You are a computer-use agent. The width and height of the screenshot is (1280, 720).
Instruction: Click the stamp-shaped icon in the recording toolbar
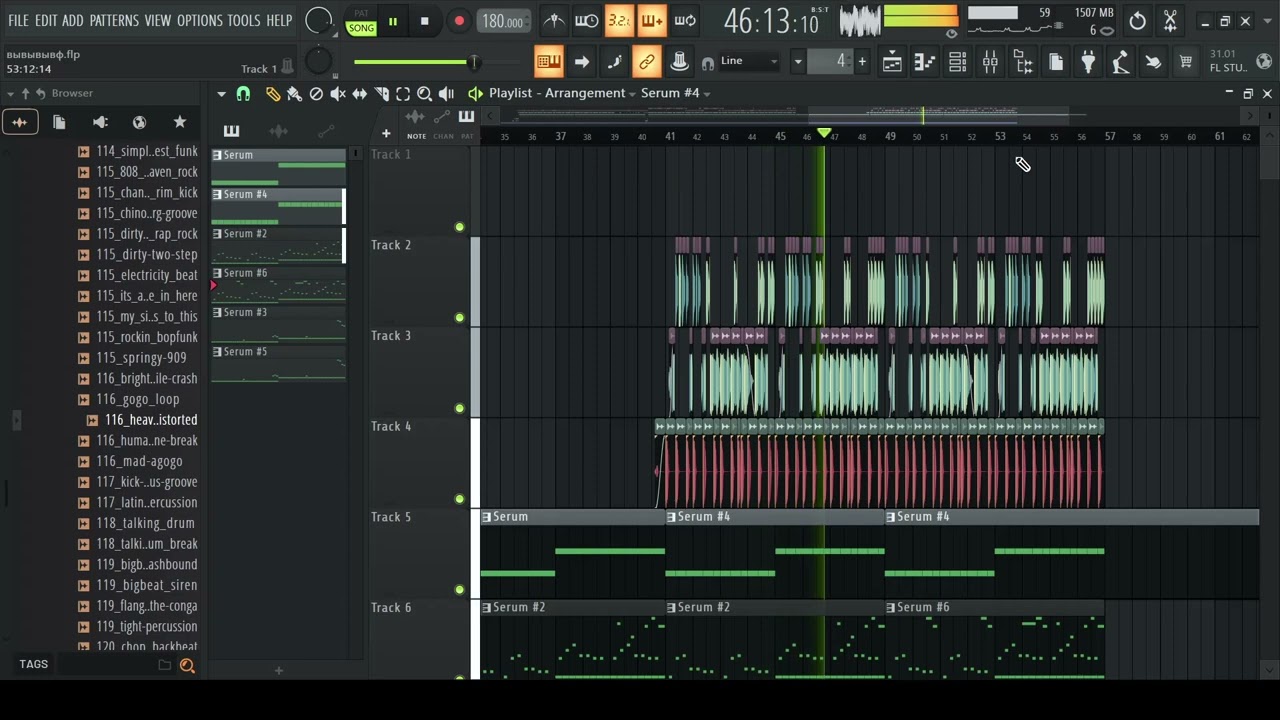(679, 62)
